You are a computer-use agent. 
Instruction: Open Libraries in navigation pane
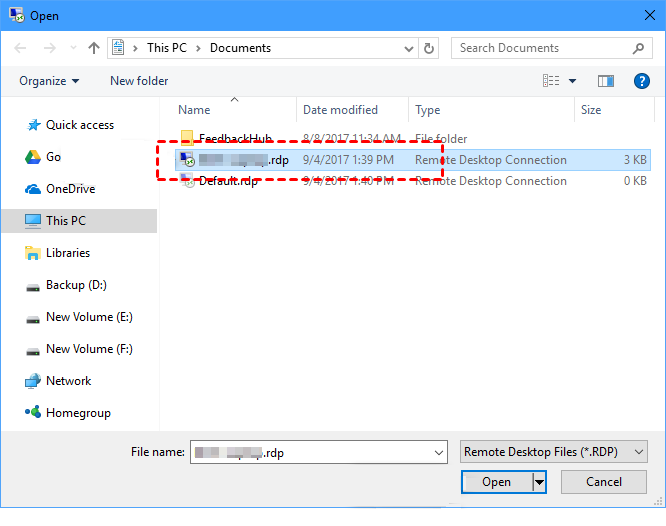(x=68, y=253)
